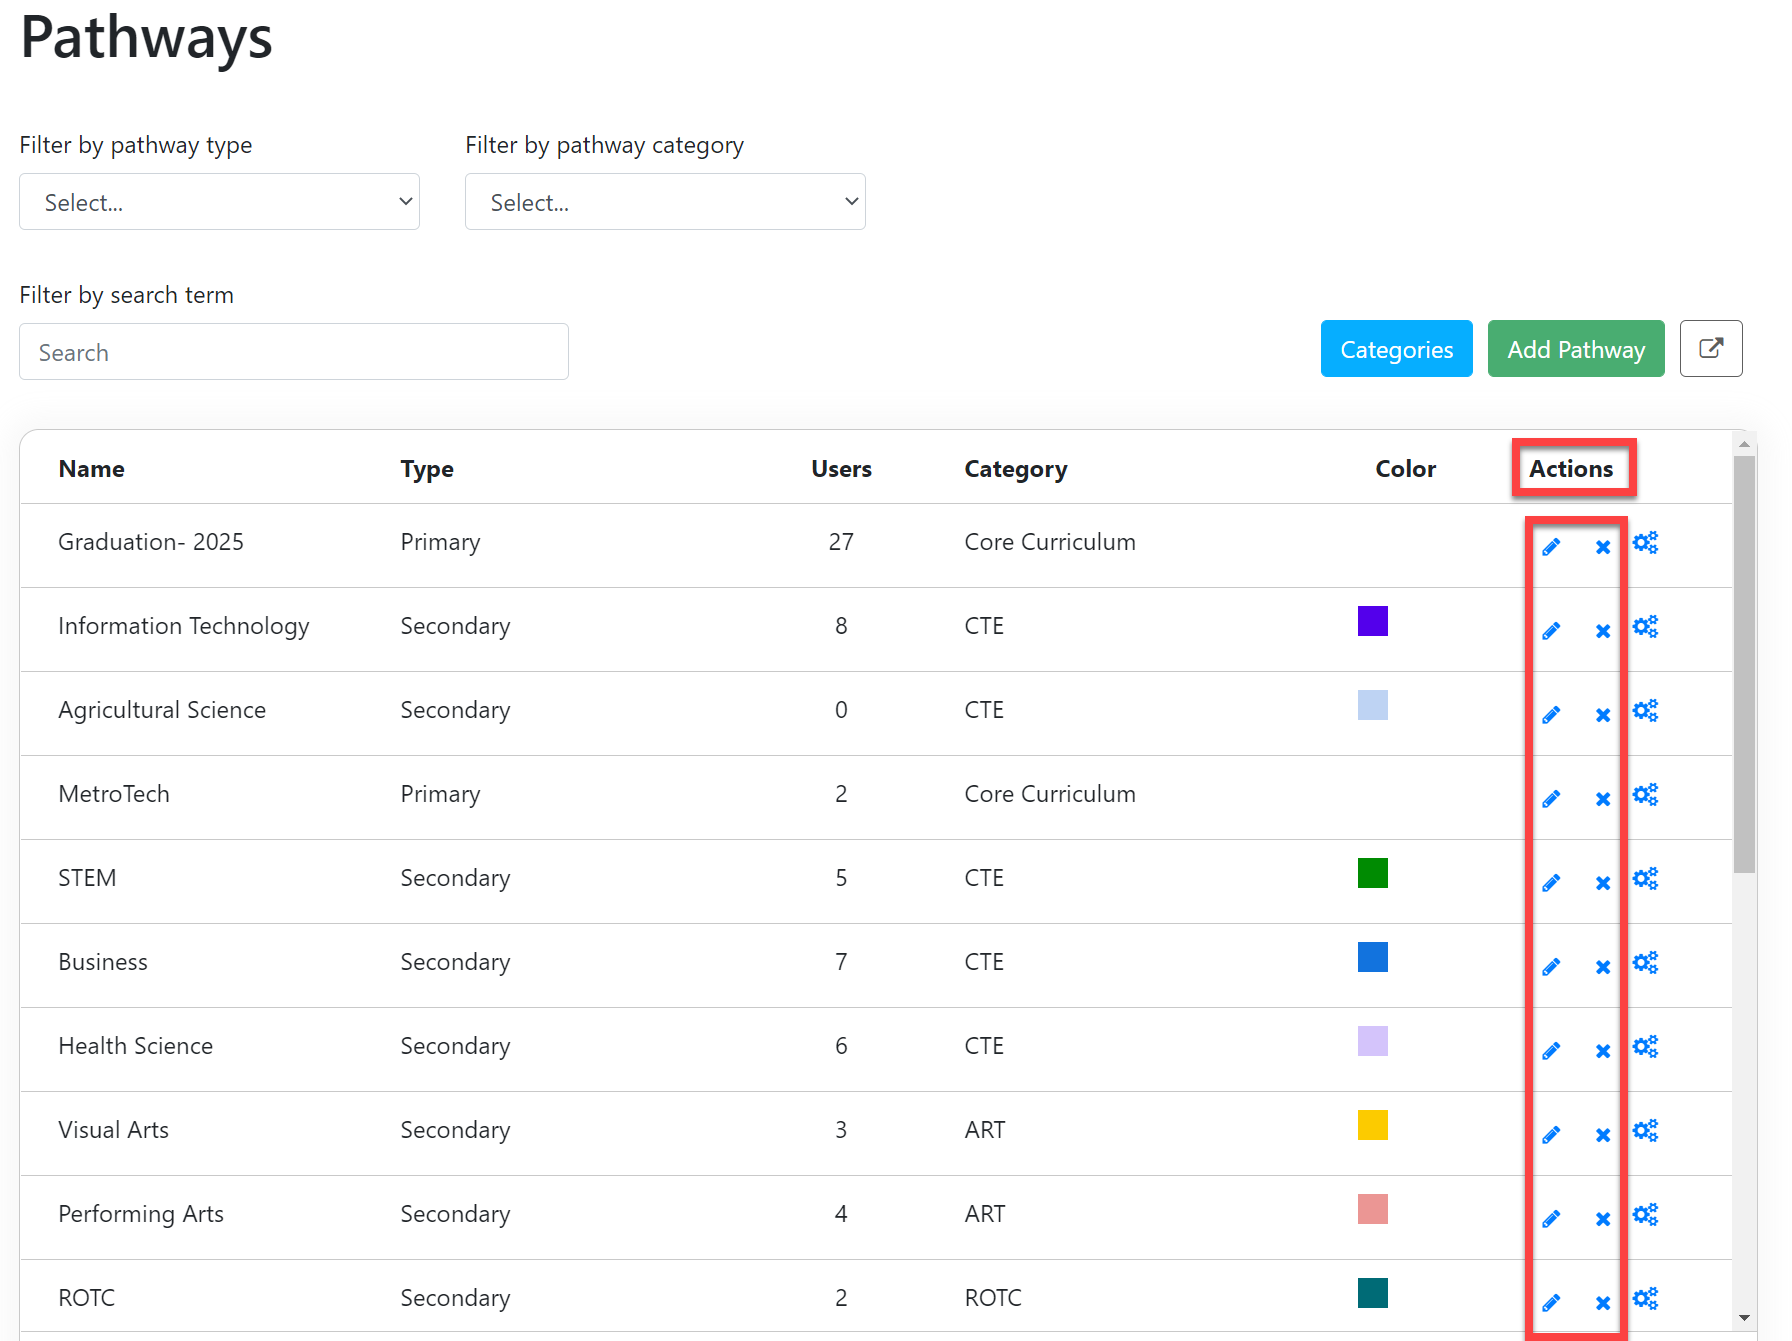Open gears settings for Health Science
The height and width of the screenshot is (1341, 1792).
coord(1645,1046)
